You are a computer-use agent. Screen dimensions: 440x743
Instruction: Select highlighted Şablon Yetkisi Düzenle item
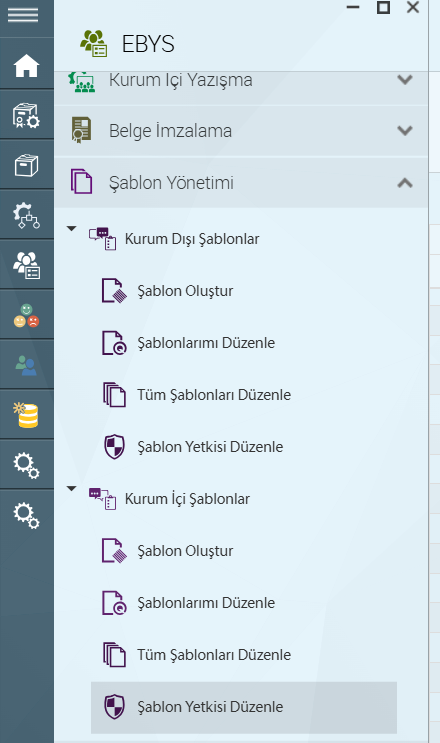243,707
